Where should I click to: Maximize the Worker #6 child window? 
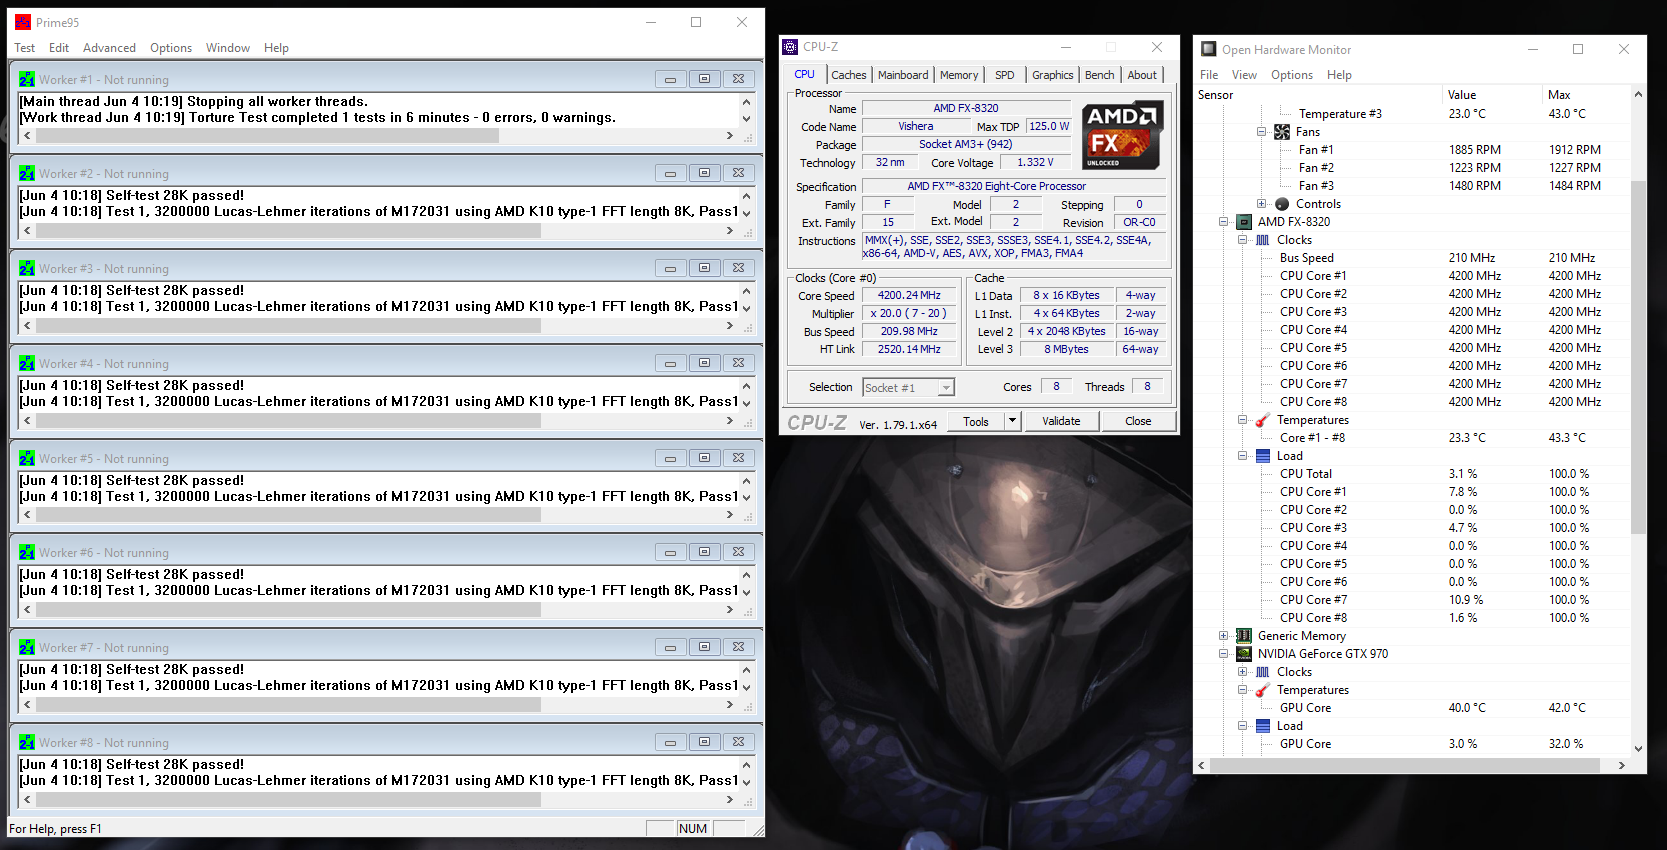point(704,552)
